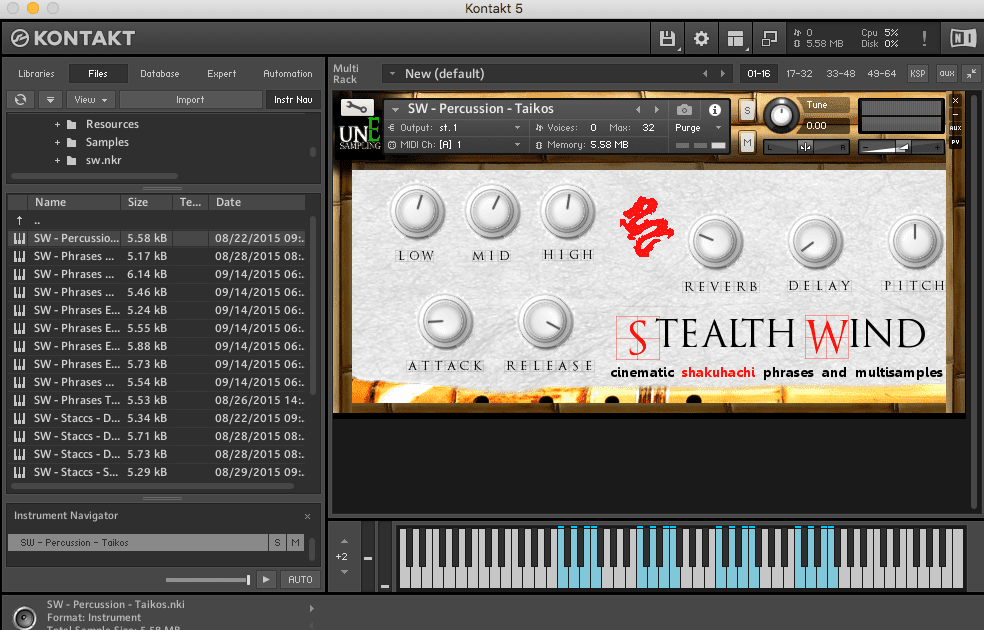984x630 pixels.
Task: Select previous multi arrow in rack
Action: coord(705,74)
